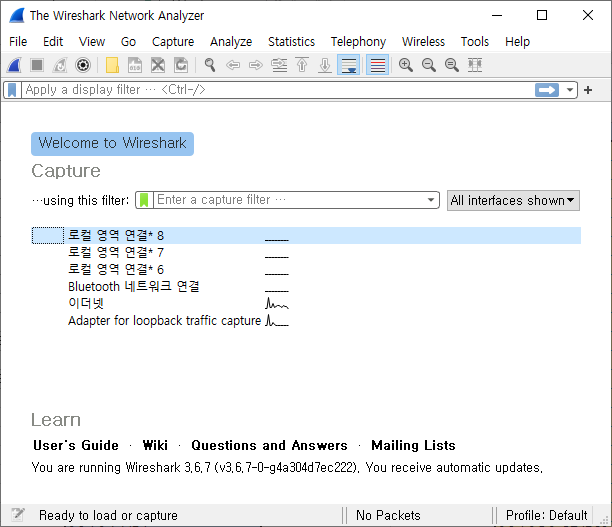Go forward to next packet arrow
This screenshot has width=612, height=527.
coord(256,65)
